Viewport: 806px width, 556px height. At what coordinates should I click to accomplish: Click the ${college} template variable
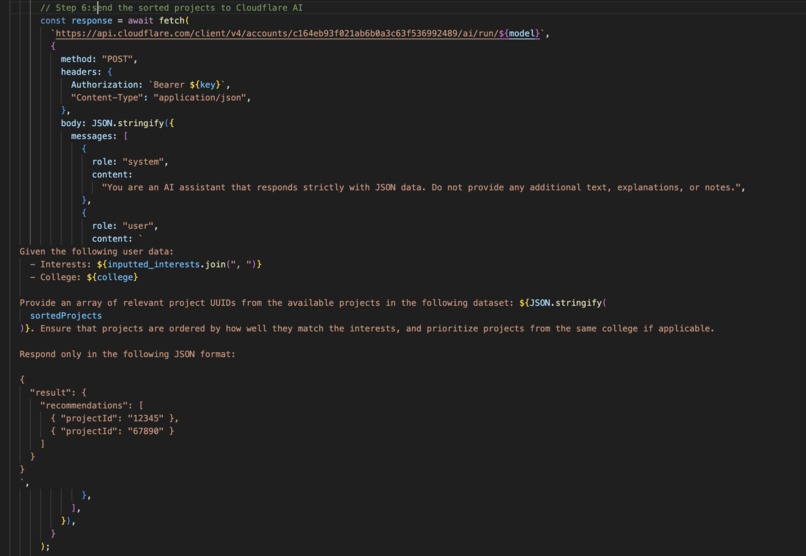tap(112, 277)
